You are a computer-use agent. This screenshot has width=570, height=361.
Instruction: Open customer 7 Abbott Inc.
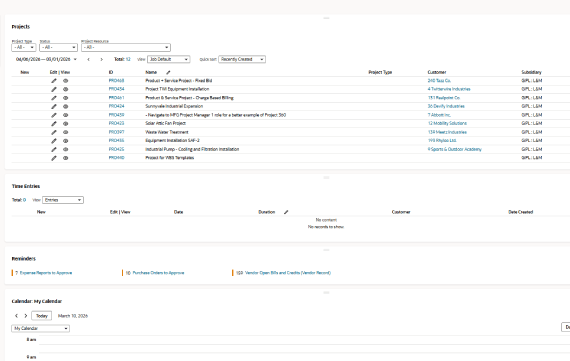point(439,115)
